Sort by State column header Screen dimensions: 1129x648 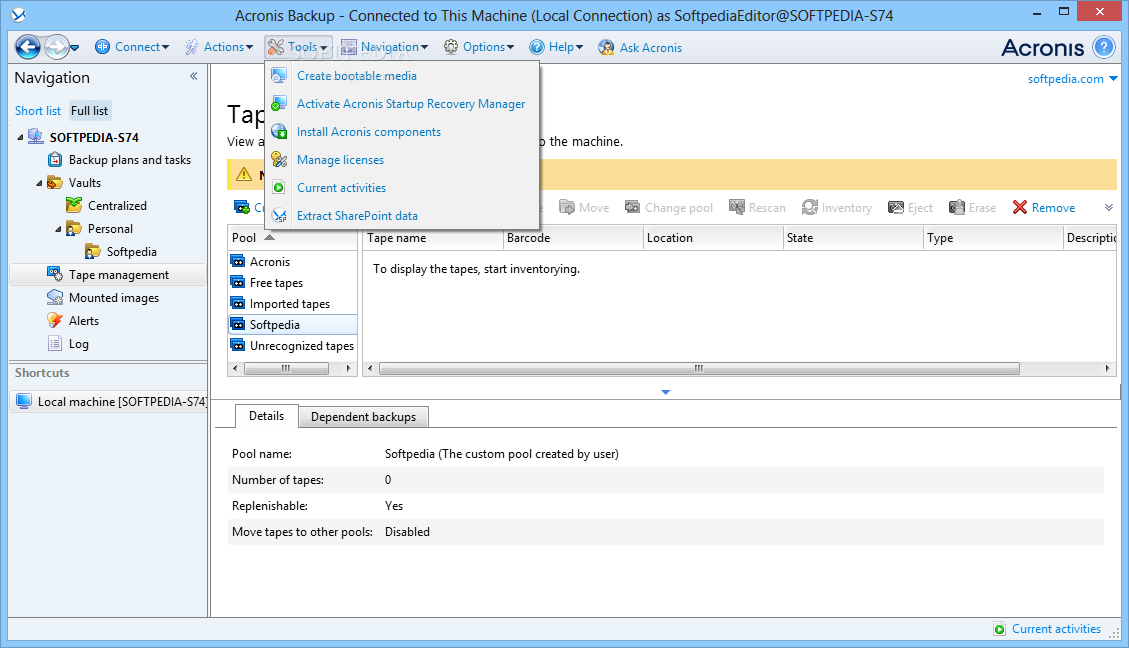(x=852, y=238)
